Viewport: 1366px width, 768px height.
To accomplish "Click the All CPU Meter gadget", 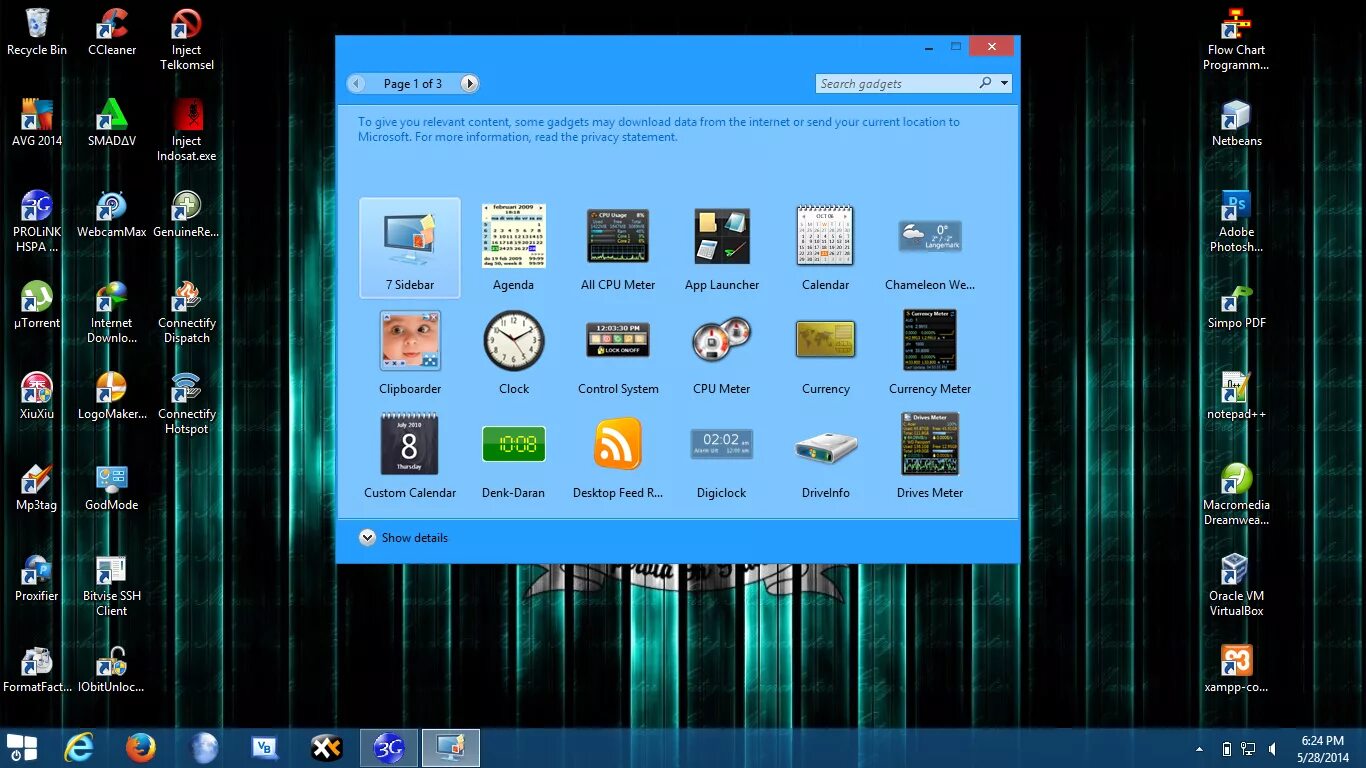I will pos(617,236).
